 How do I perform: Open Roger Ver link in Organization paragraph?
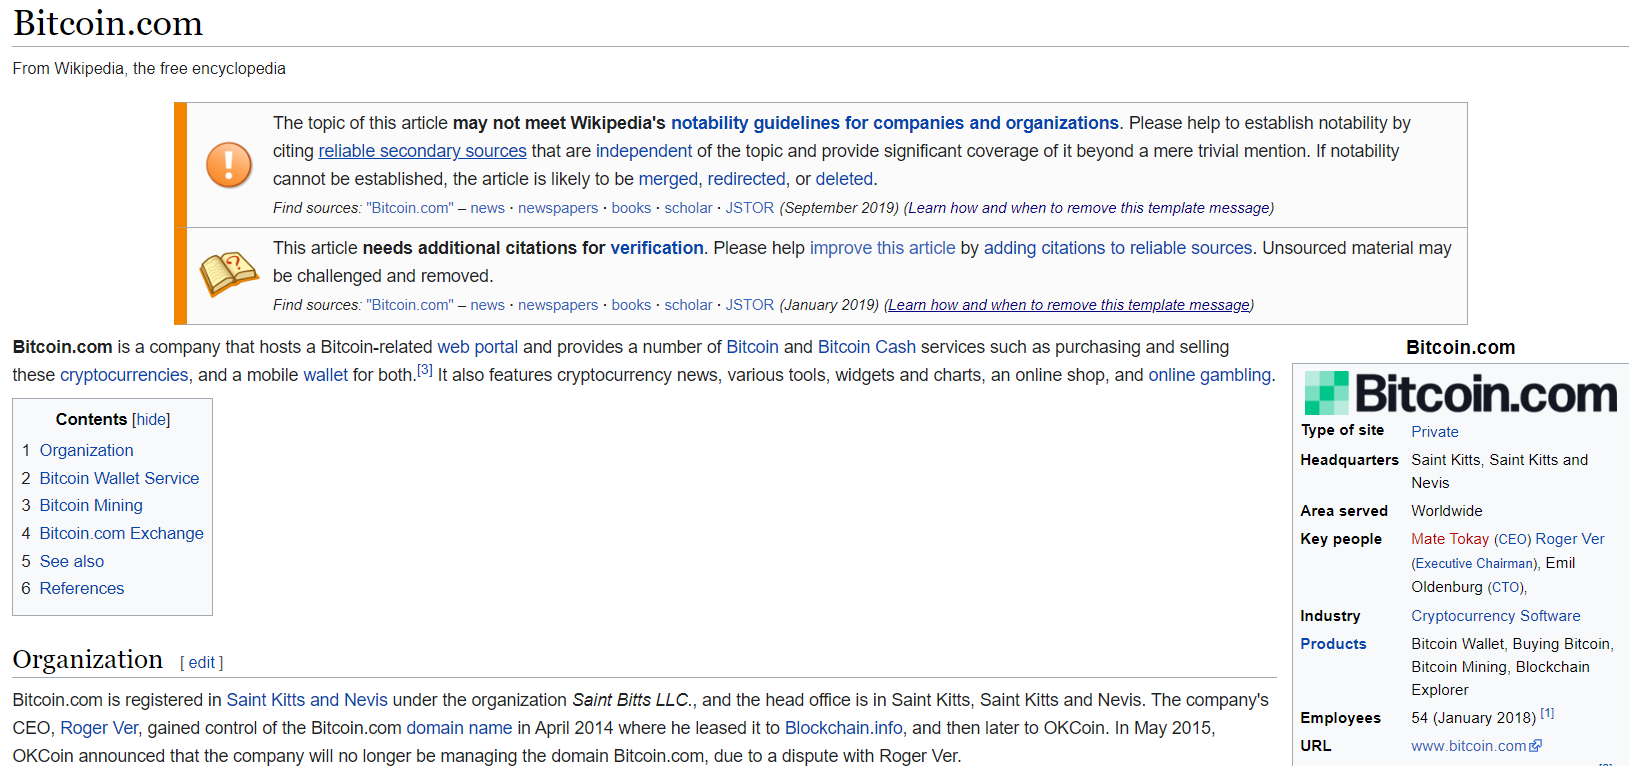click(x=99, y=728)
